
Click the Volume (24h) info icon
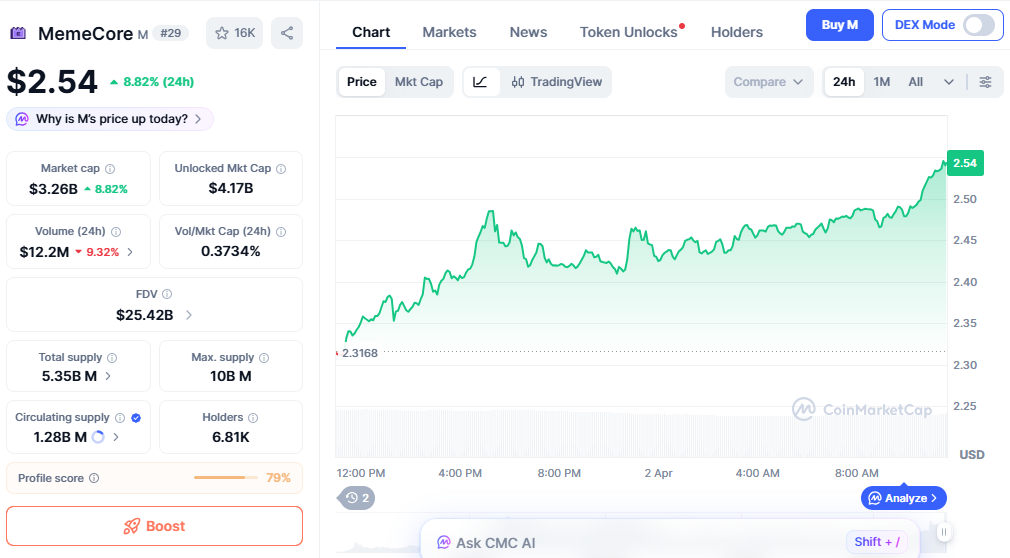tap(116, 232)
